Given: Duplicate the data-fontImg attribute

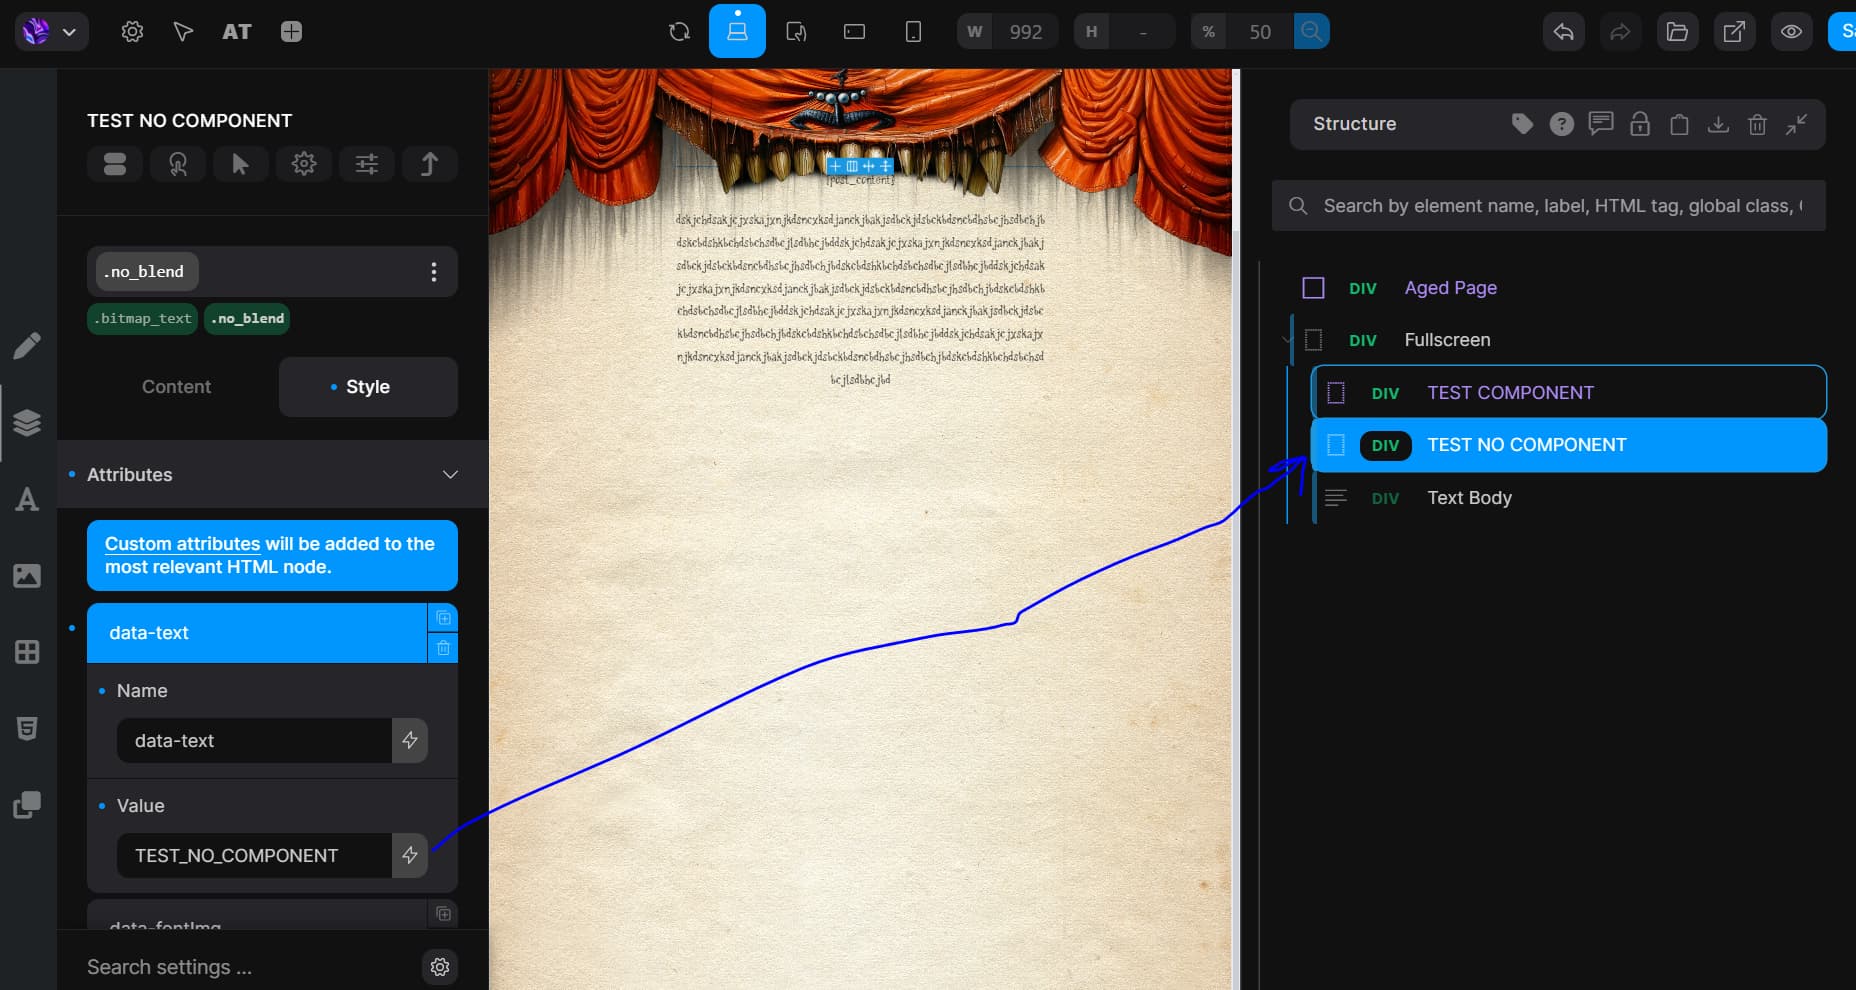Looking at the screenshot, I should (x=443, y=914).
